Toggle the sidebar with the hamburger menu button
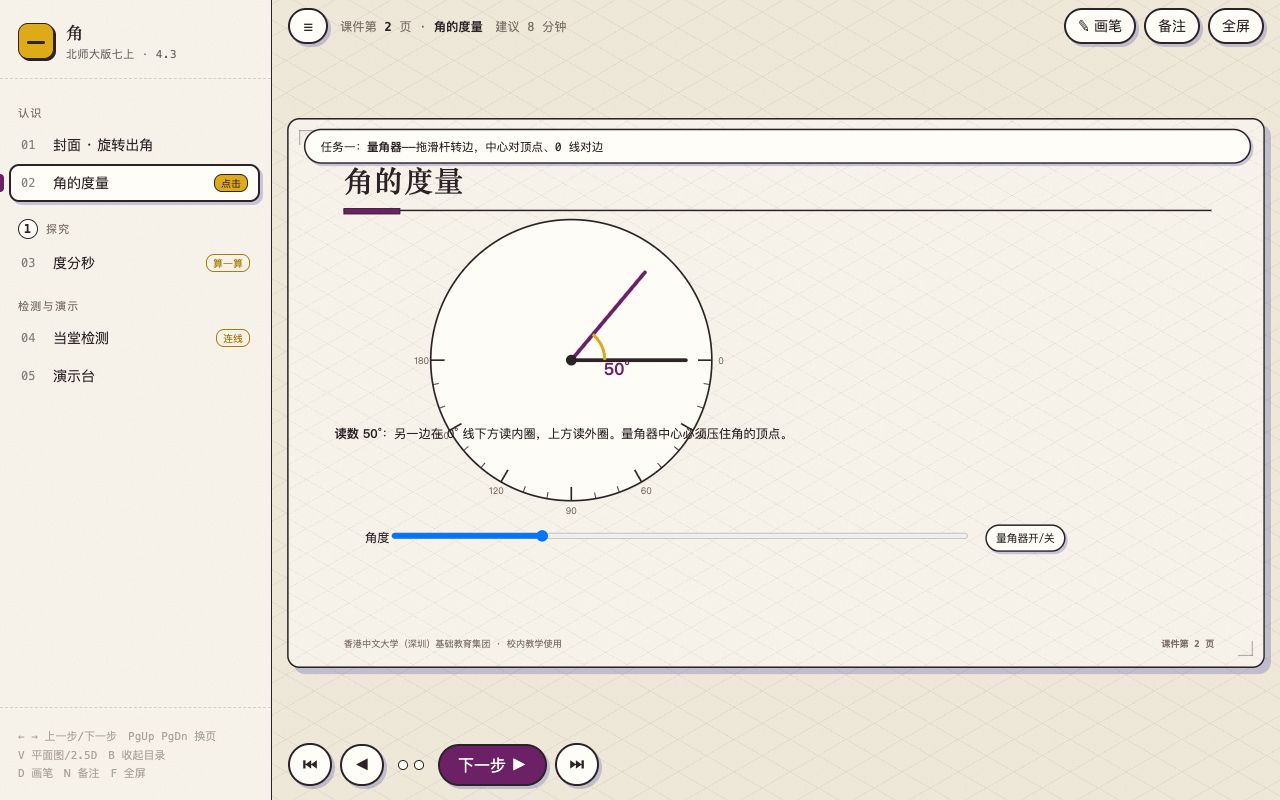 [308, 26]
